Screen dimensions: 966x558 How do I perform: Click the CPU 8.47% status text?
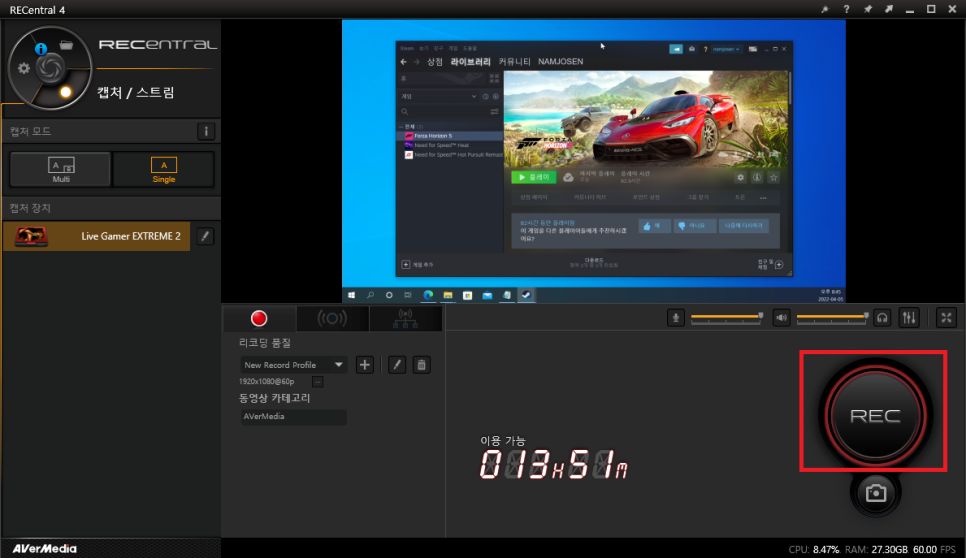click(x=814, y=549)
